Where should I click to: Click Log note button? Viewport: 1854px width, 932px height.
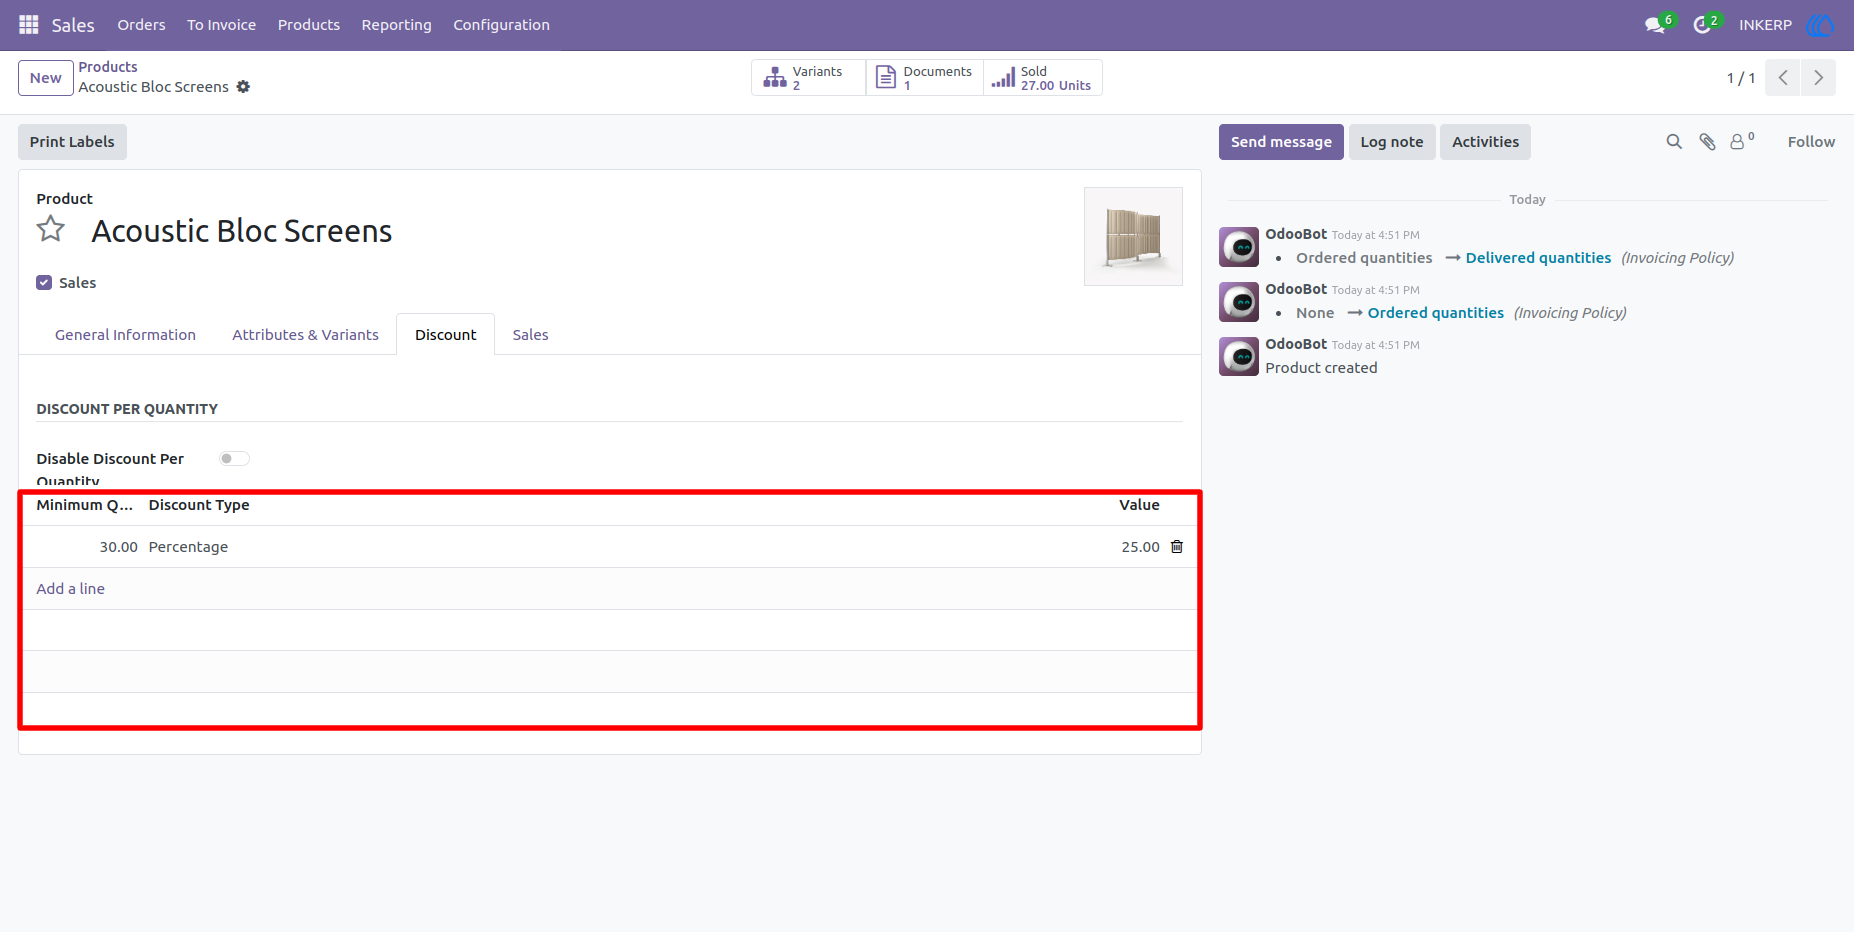[x=1392, y=142]
